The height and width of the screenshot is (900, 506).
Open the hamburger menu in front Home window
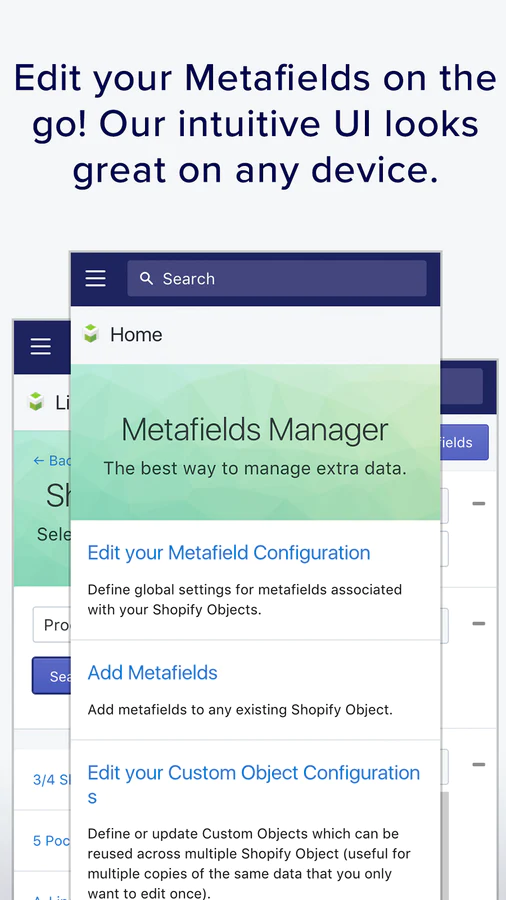96,278
